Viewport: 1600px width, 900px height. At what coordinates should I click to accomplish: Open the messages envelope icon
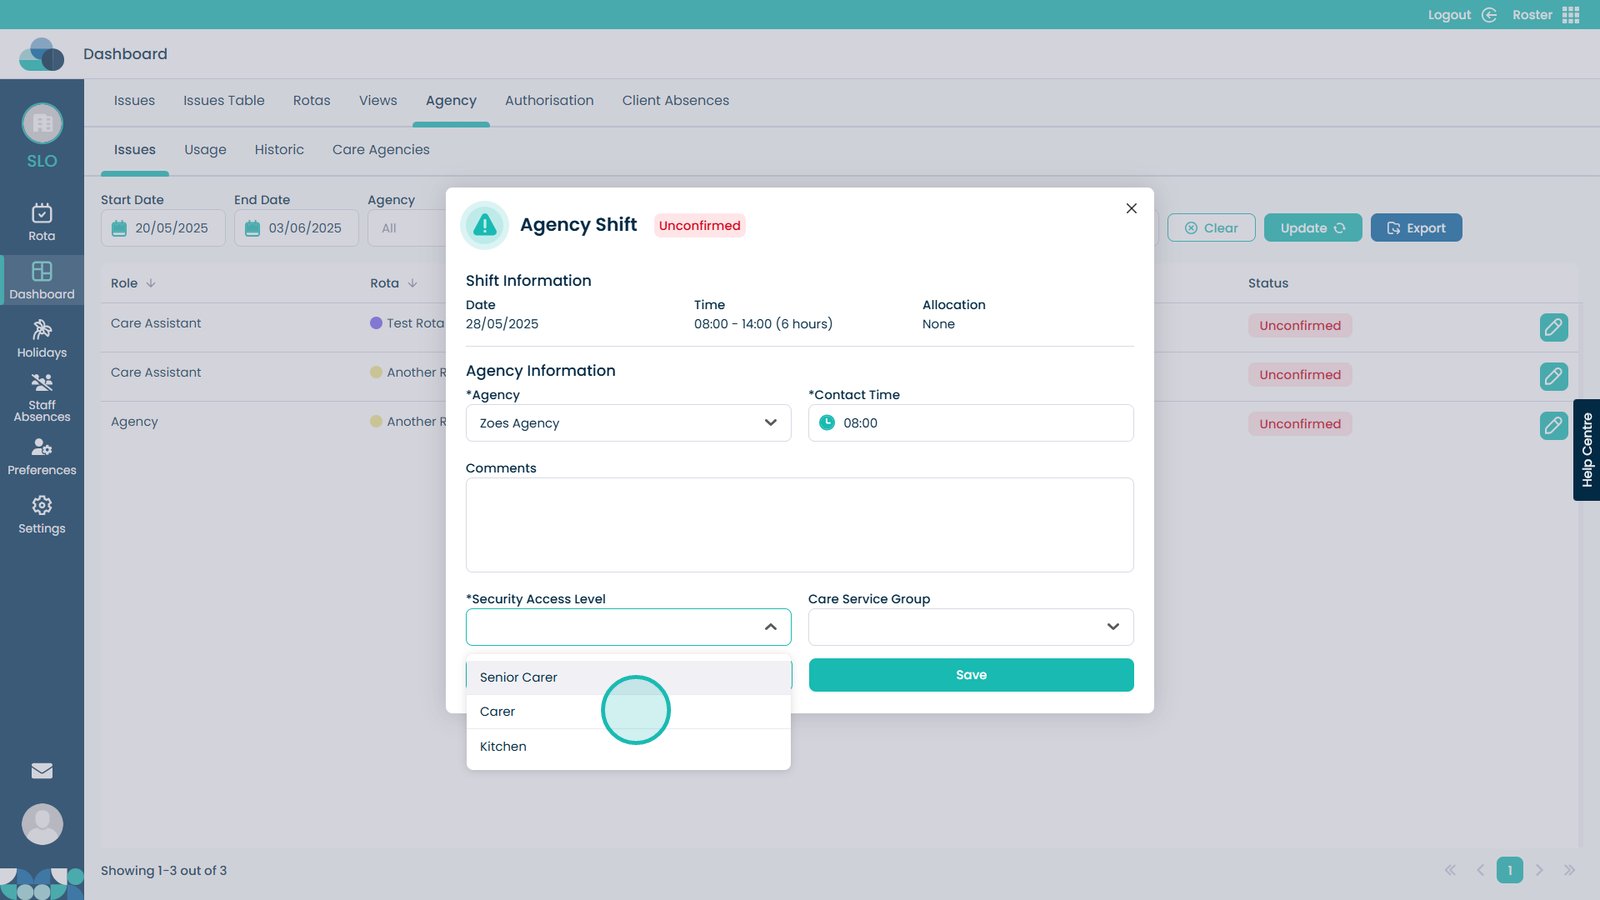(42, 771)
